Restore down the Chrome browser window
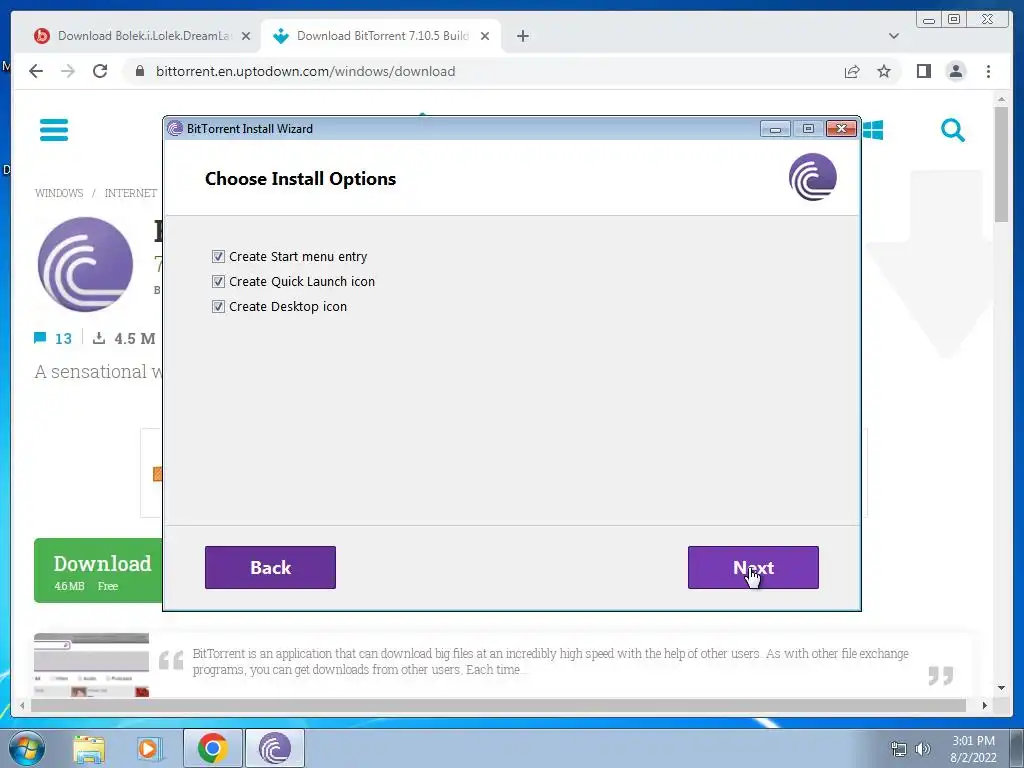This screenshot has height=768, width=1024. [954, 20]
